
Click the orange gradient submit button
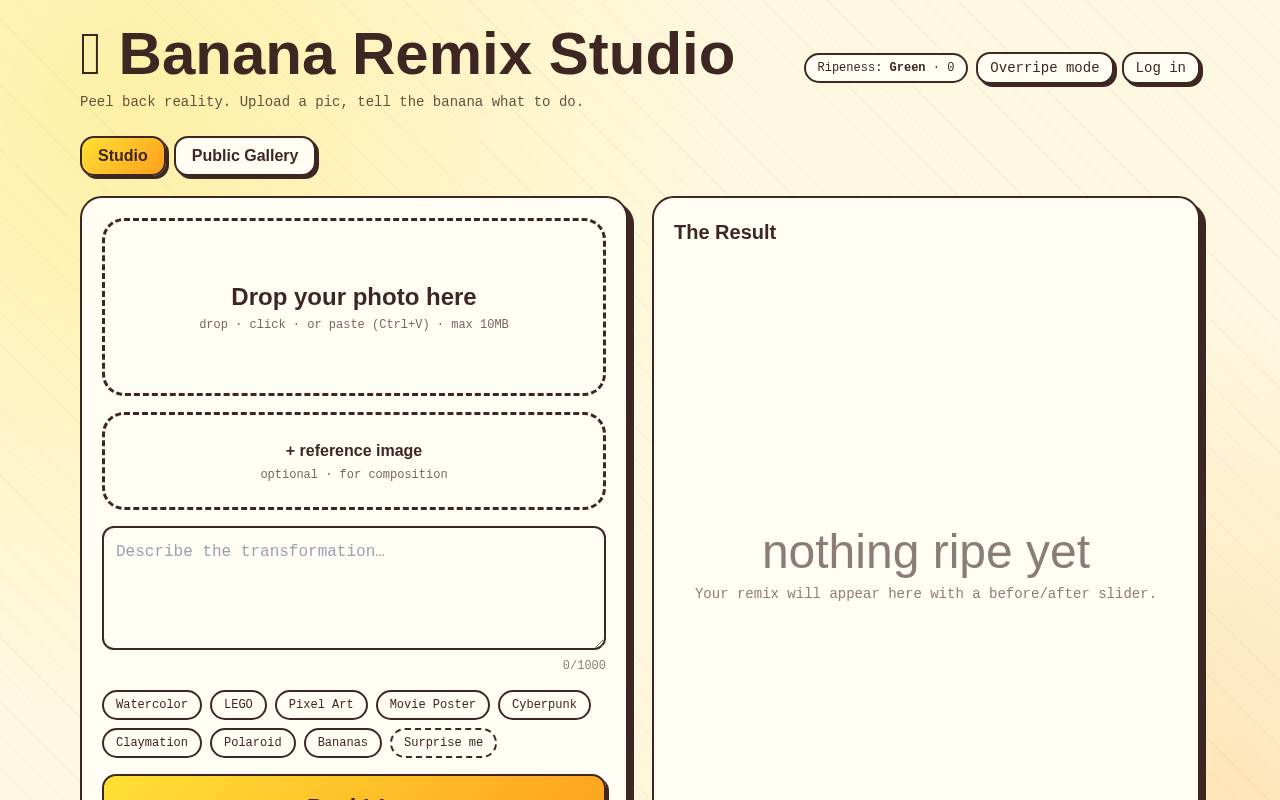coord(354,788)
